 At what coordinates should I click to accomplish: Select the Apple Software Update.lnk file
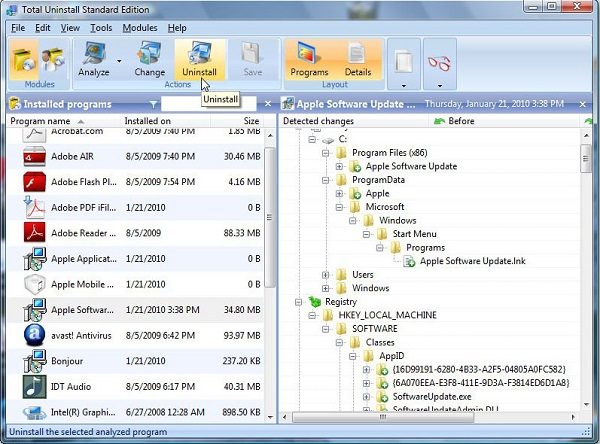click(x=473, y=261)
